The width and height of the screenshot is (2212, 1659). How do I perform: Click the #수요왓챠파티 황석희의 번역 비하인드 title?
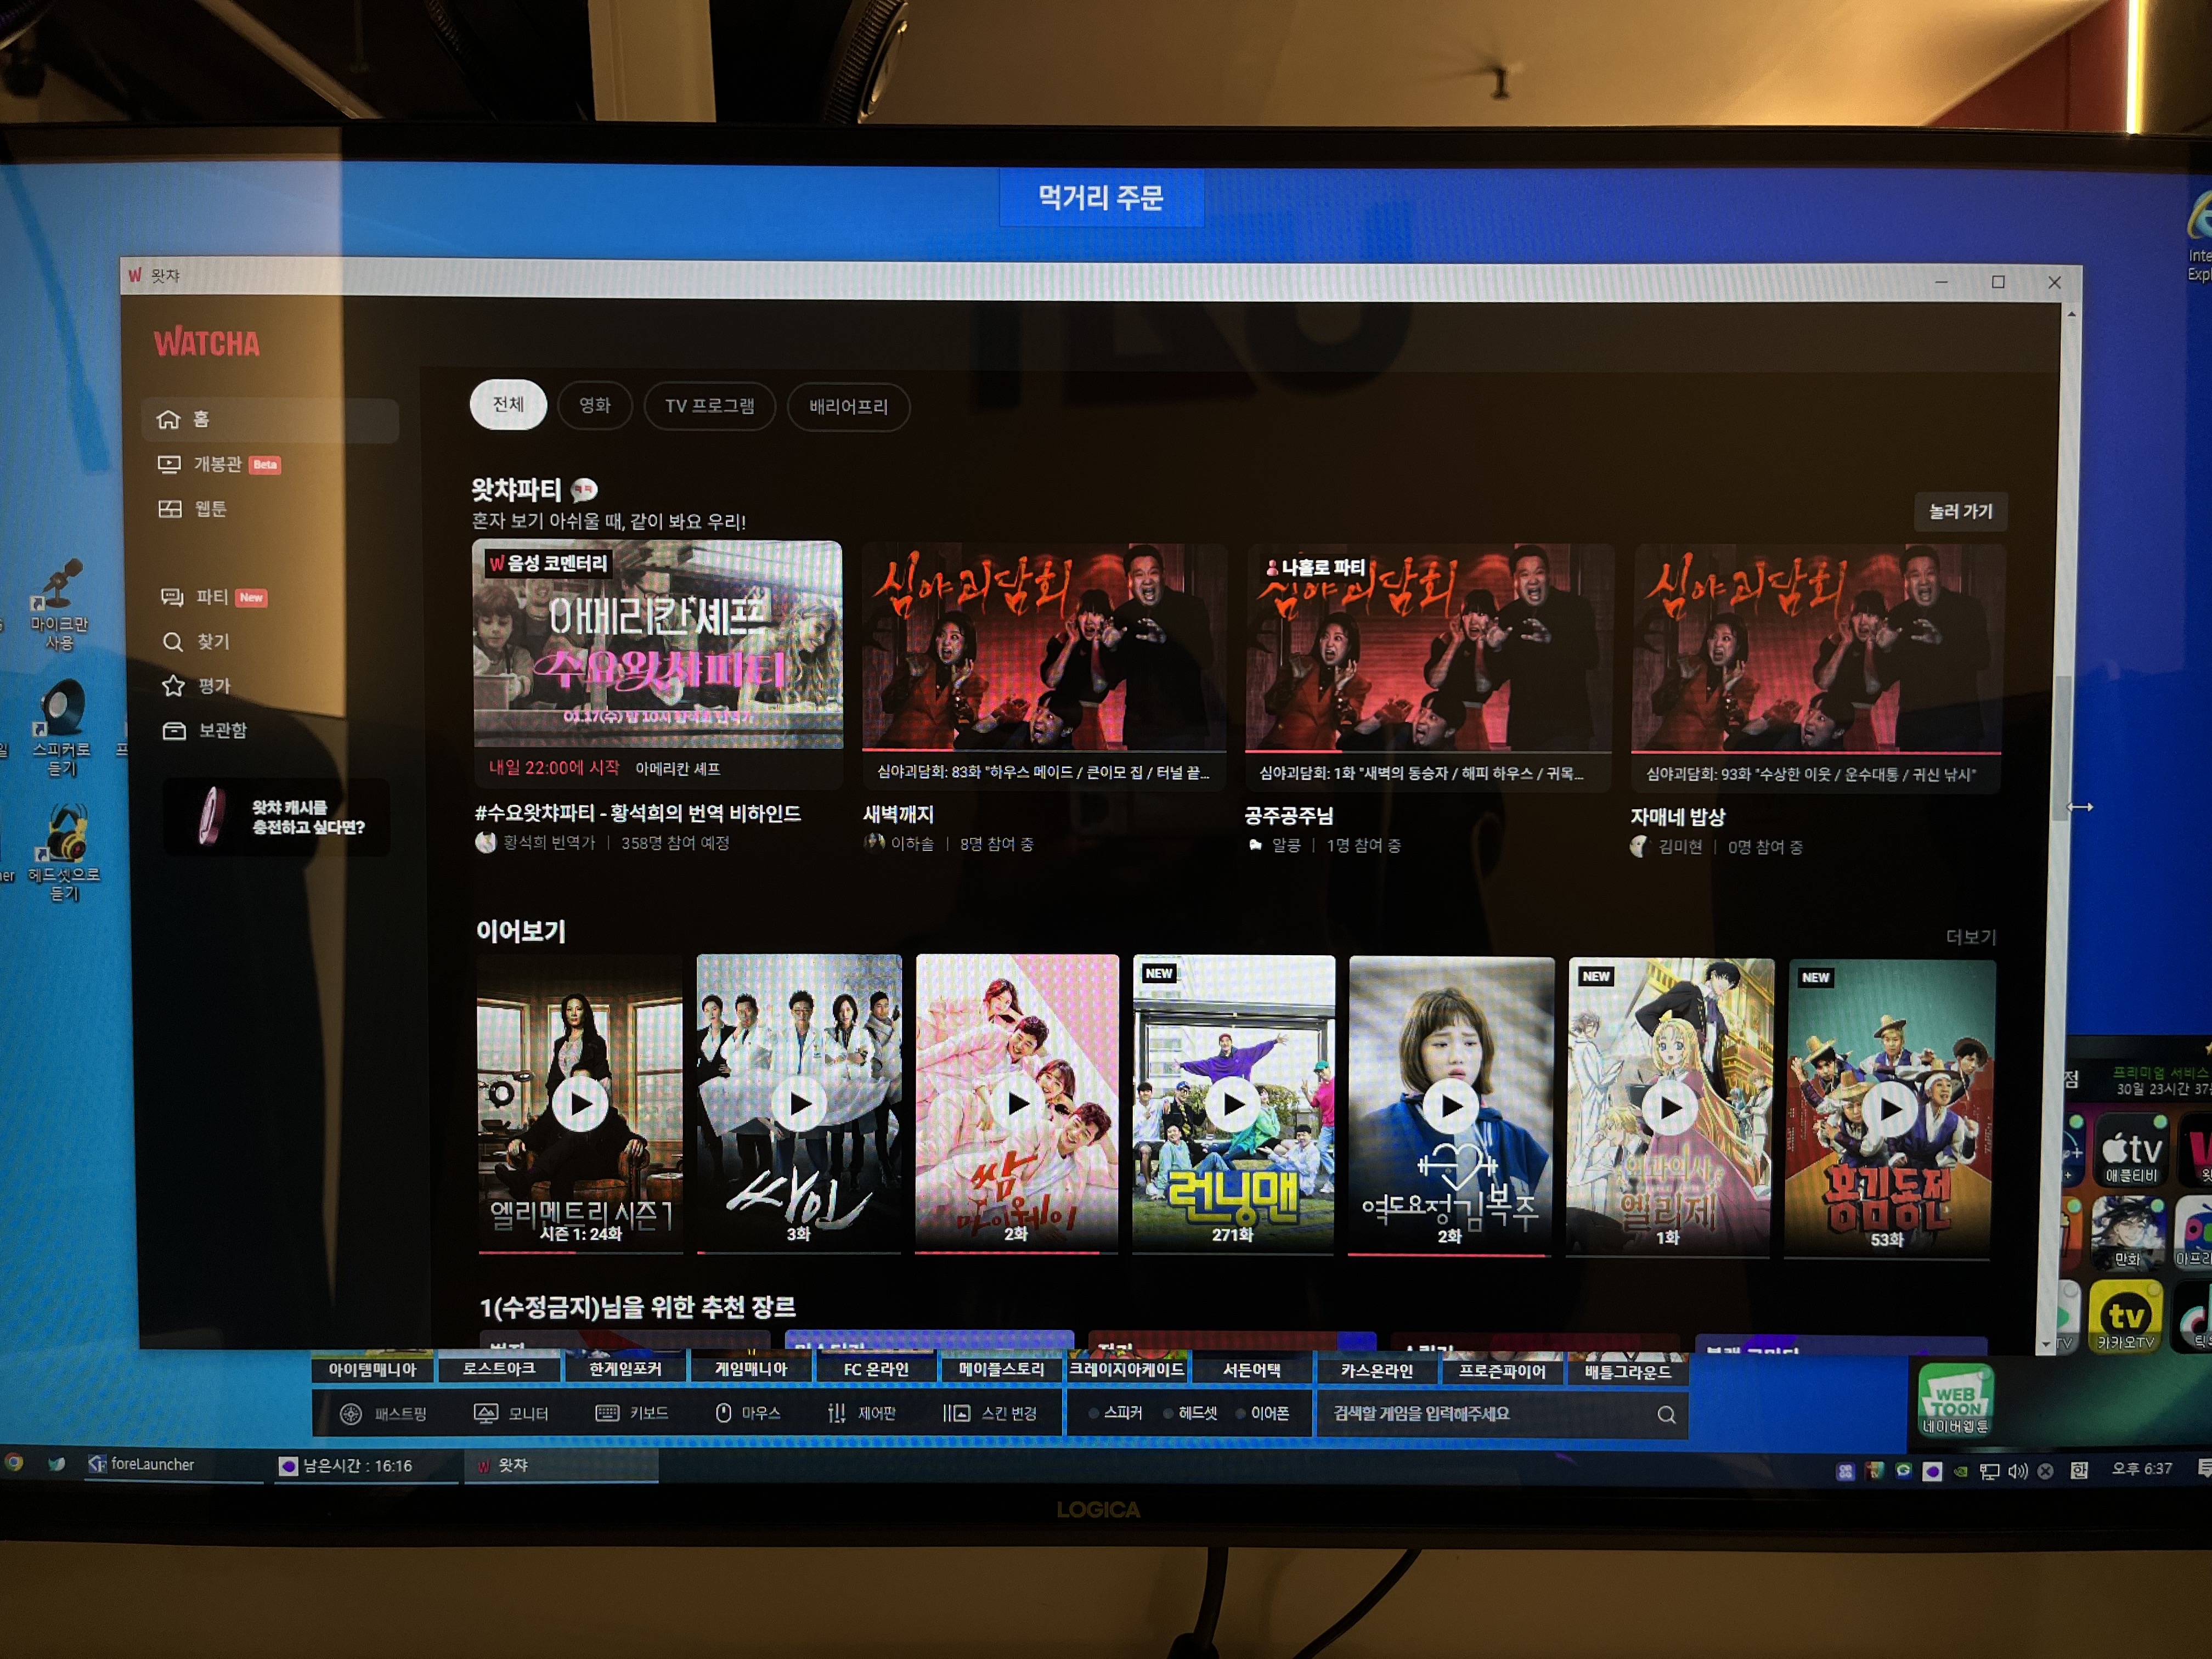click(x=638, y=813)
